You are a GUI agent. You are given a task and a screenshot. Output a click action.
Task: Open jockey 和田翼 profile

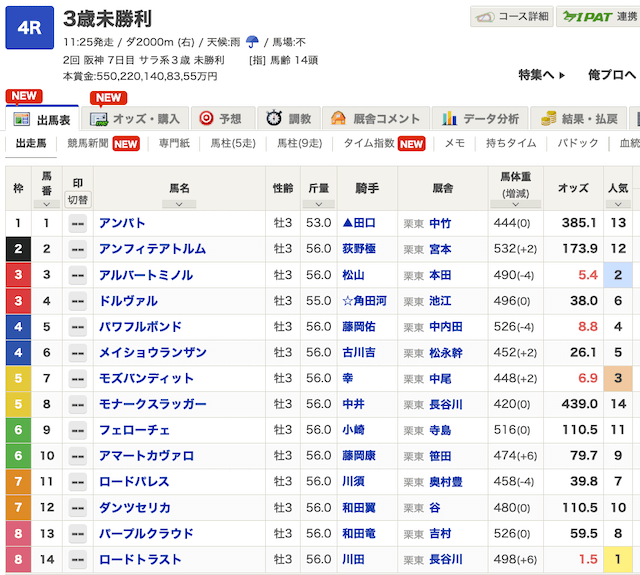point(358,508)
